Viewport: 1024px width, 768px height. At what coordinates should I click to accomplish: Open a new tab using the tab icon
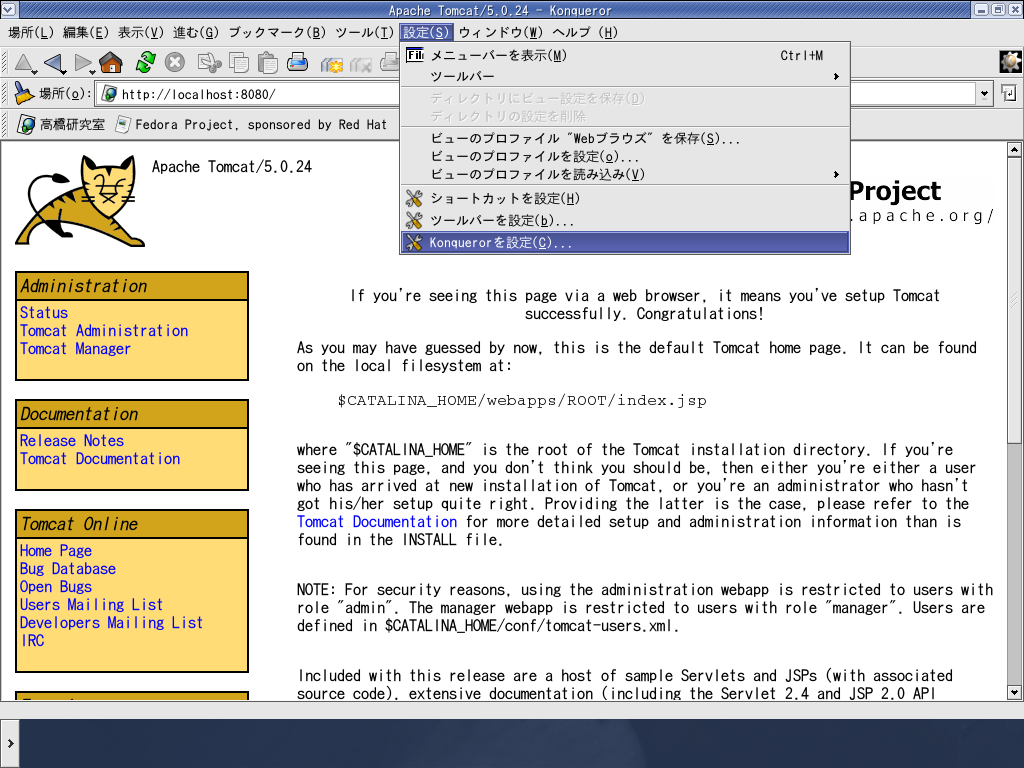tap(332, 64)
